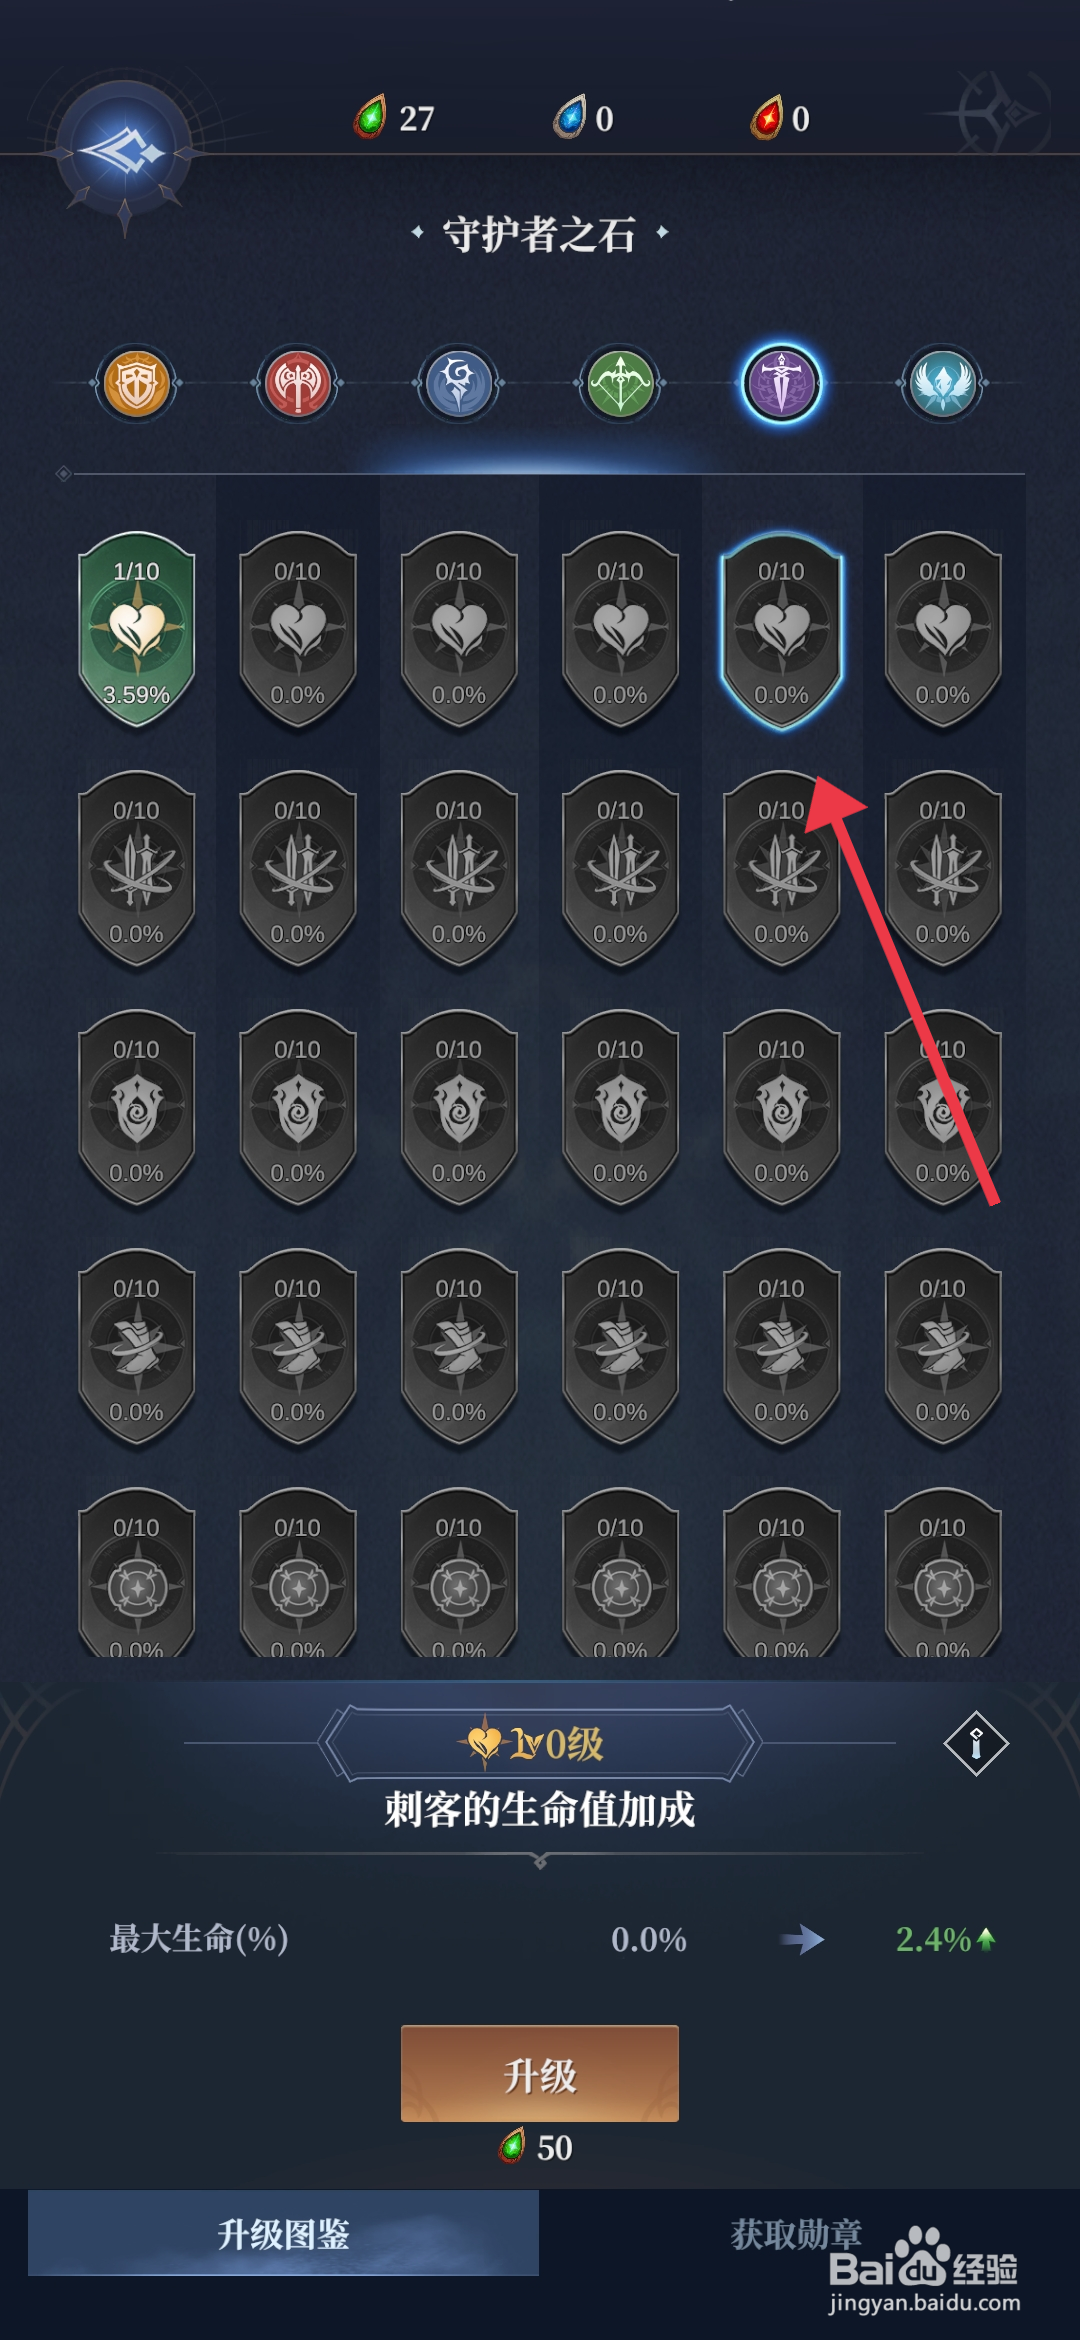The image size is (1080, 2340).
Task: Select the purple dagger assassin class icon
Action: 781,383
